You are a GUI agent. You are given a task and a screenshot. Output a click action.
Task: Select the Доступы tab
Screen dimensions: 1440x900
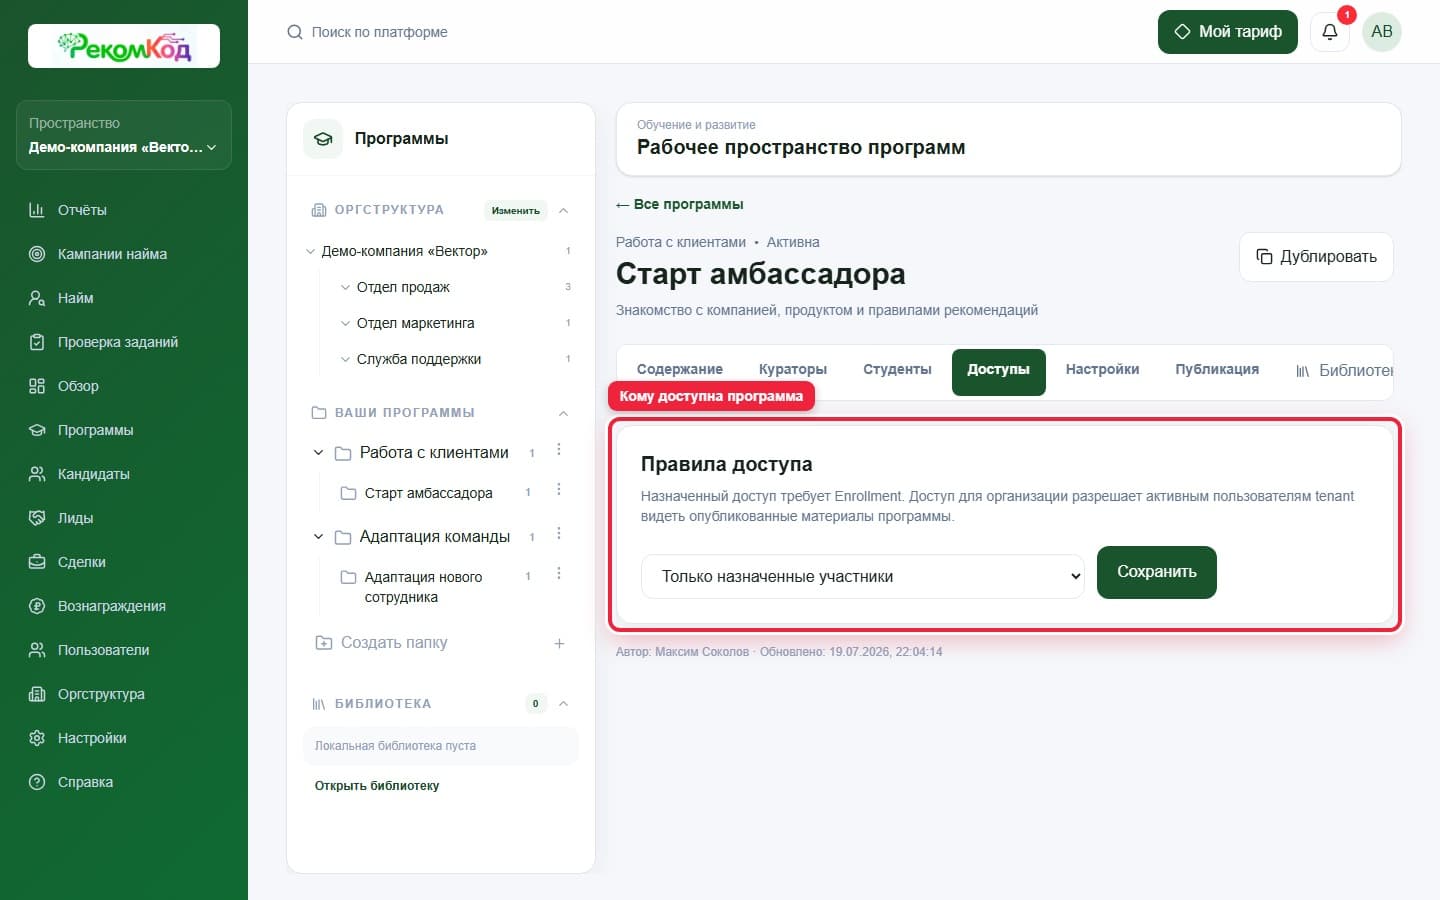[x=999, y=372]
